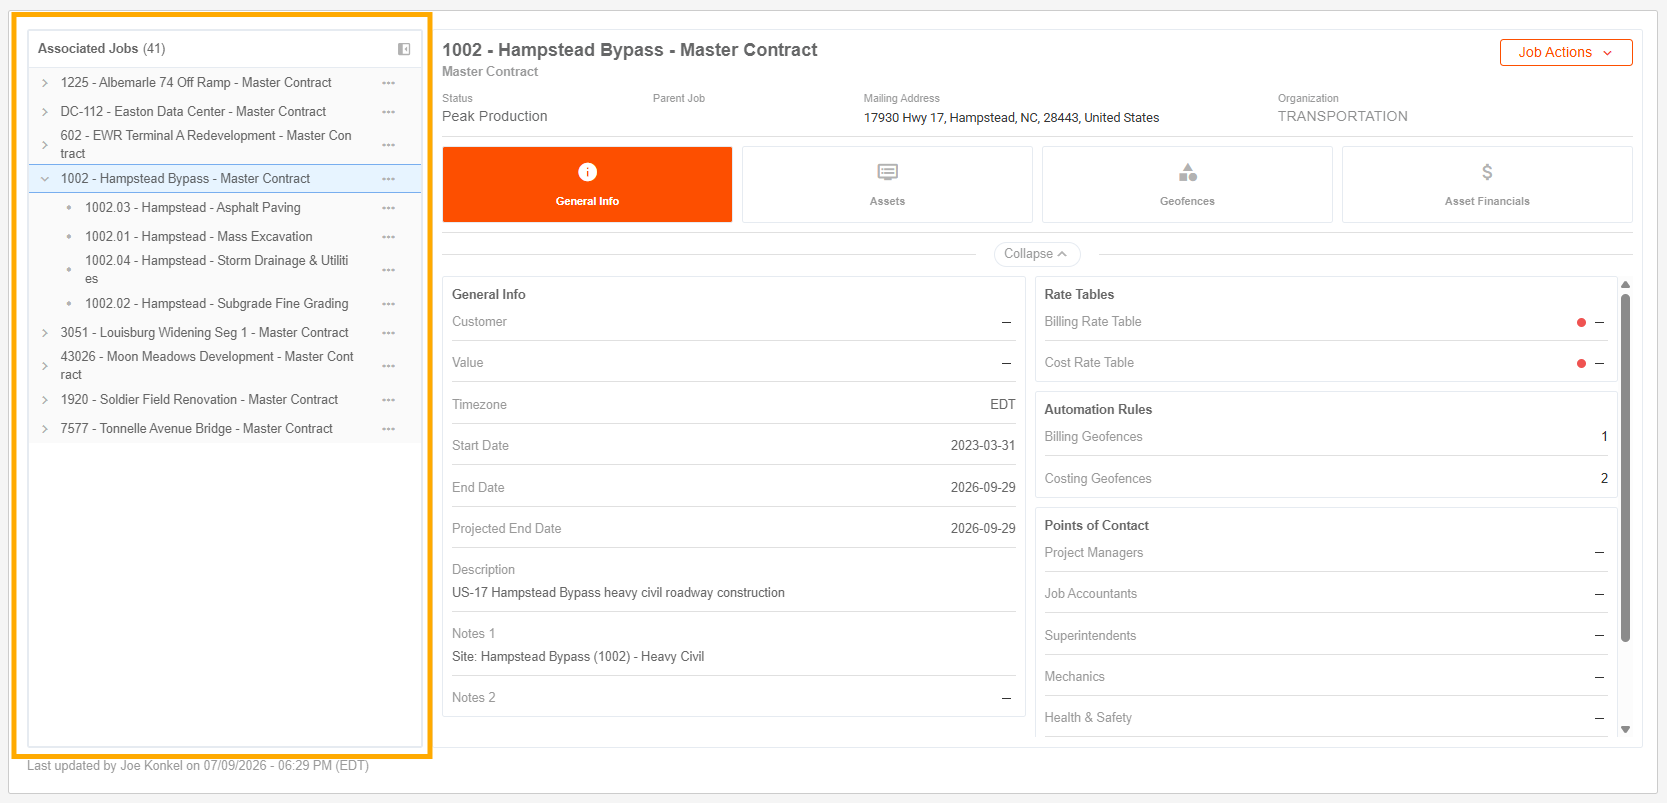
Task: Expand 1225 - Albemarle 74 Off Ramp job
Action: [45, 83]
